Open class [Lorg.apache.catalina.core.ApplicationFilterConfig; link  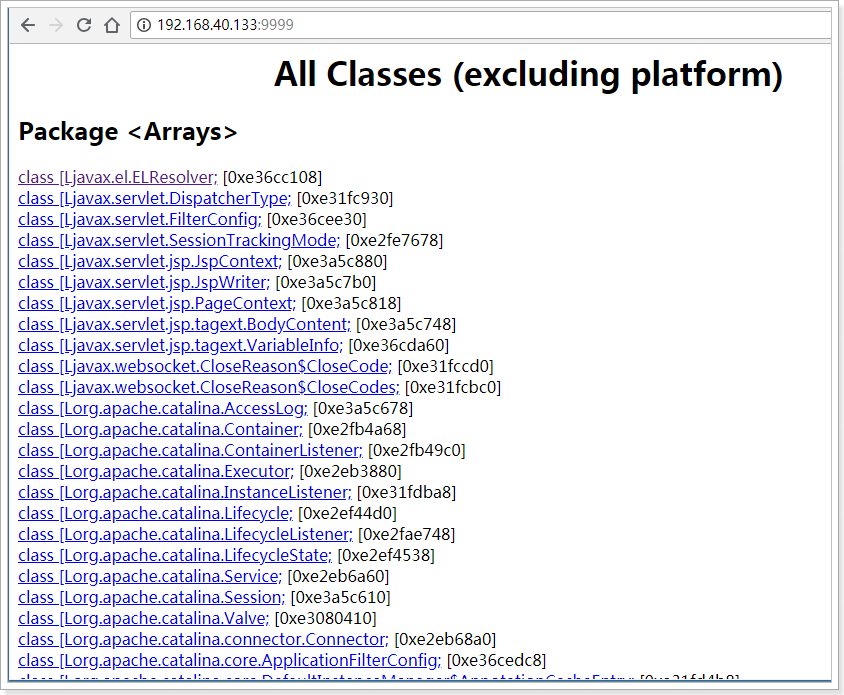(x=230, y=660)
